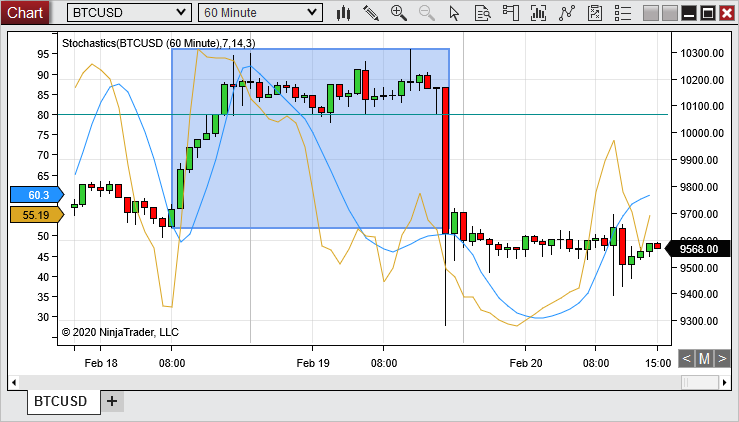Screen dimensions: 739x422
Task: Click the Chart title label
Action: (25, 13)
